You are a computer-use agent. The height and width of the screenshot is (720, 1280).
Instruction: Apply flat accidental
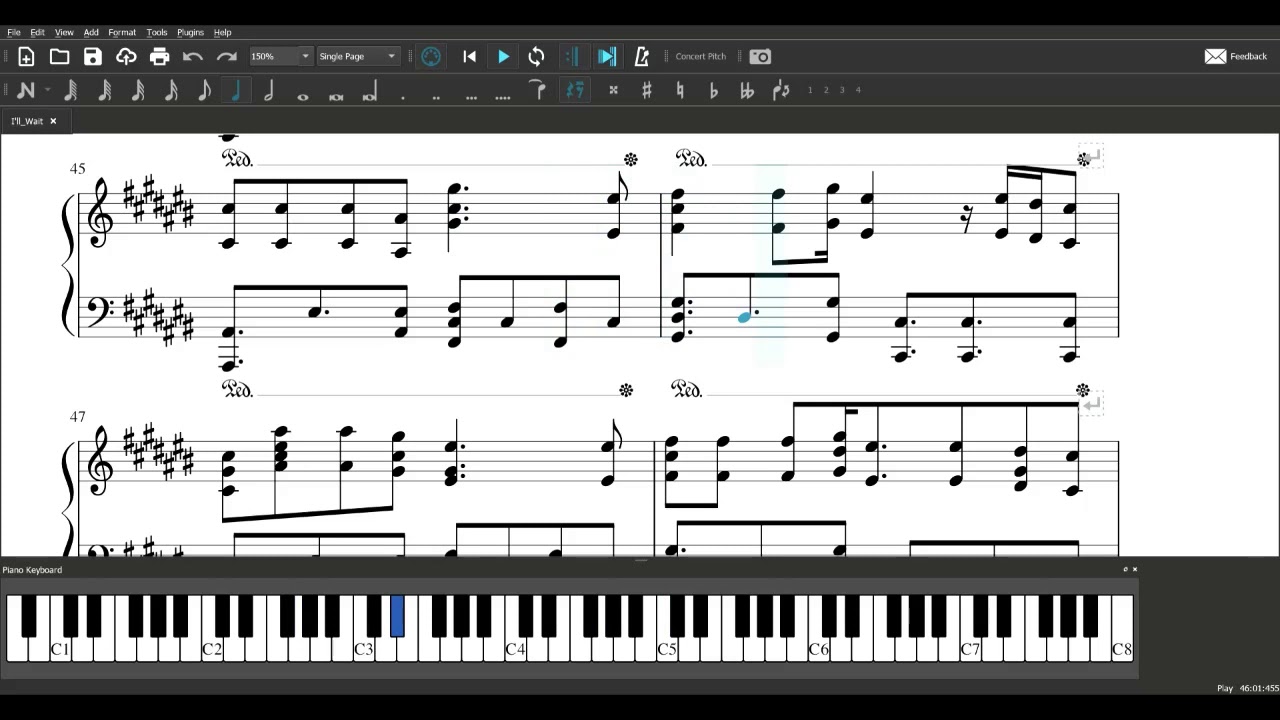[714, 90]
